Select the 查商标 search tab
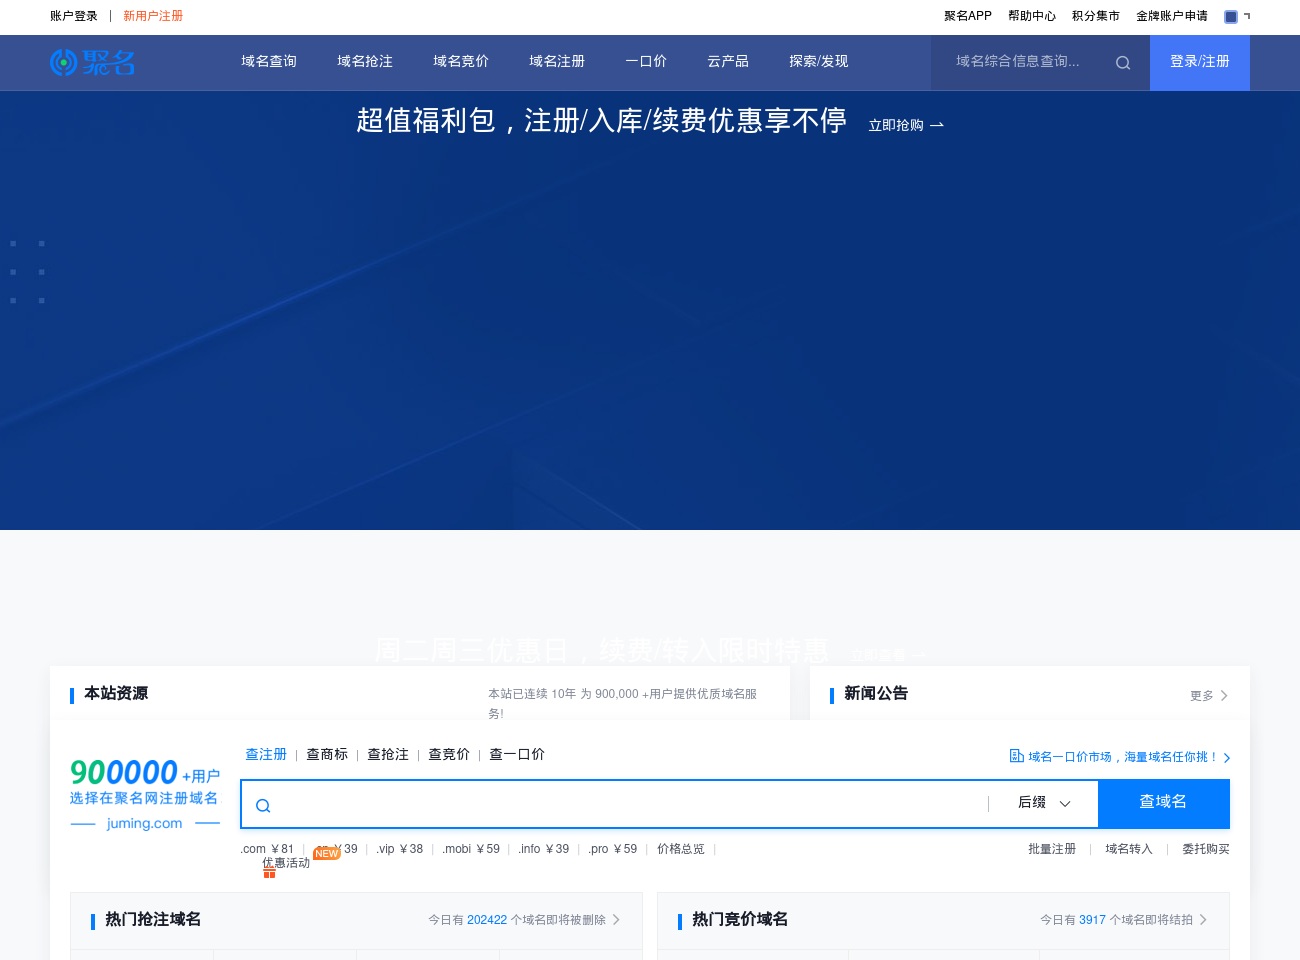The width and height of the screenshot is (1300, 960). (x=327, y=754)
